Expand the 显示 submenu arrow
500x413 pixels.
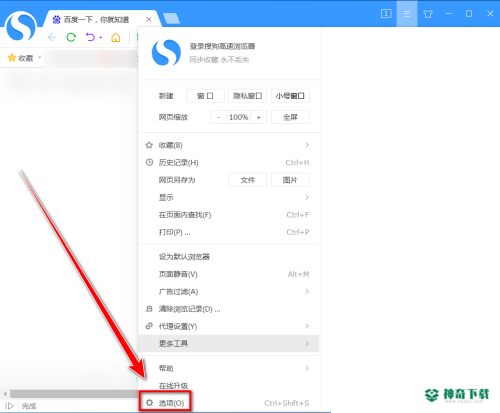coord(307,197)
